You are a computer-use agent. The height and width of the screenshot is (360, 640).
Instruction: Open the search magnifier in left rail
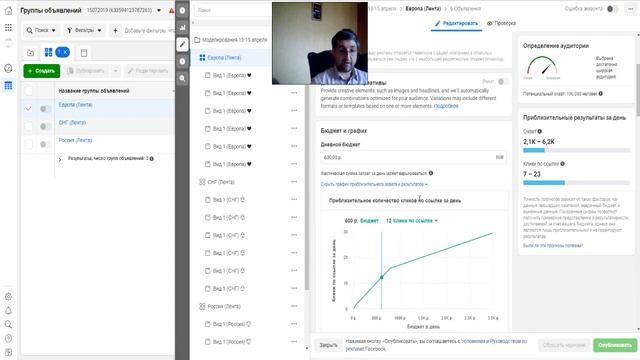[8, 324]
